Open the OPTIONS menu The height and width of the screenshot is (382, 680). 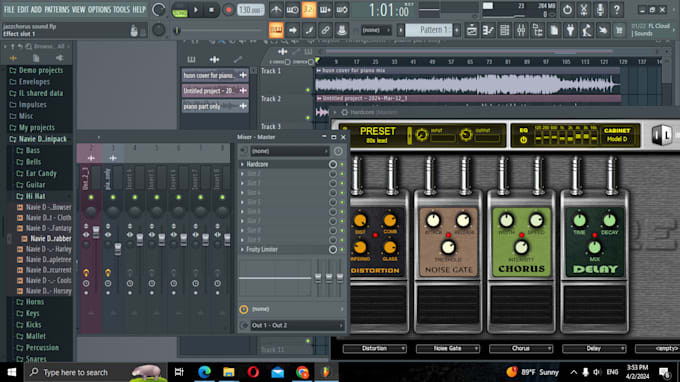(99, 9)
